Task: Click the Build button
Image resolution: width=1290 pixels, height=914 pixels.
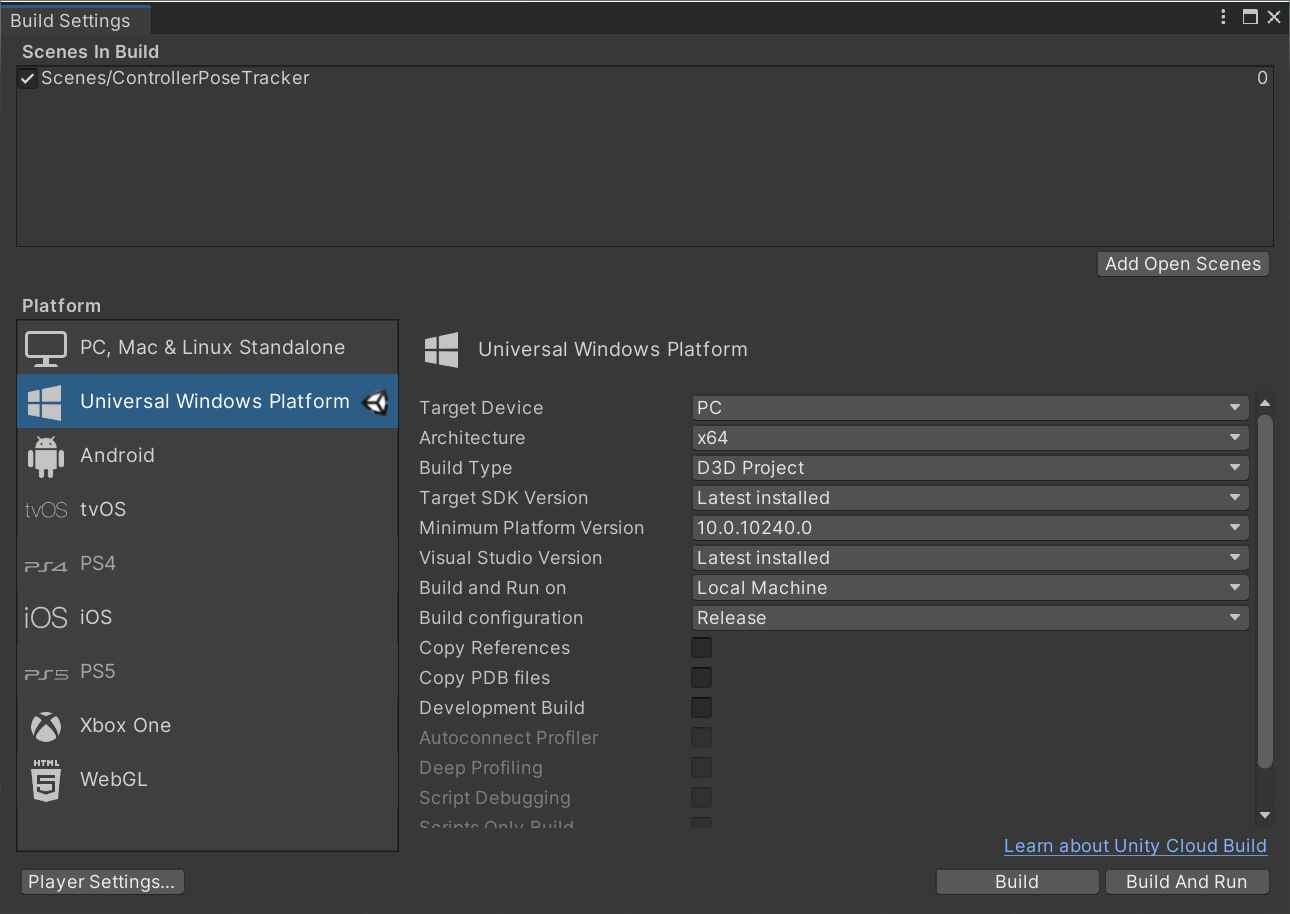Action: coord(1017,882)
